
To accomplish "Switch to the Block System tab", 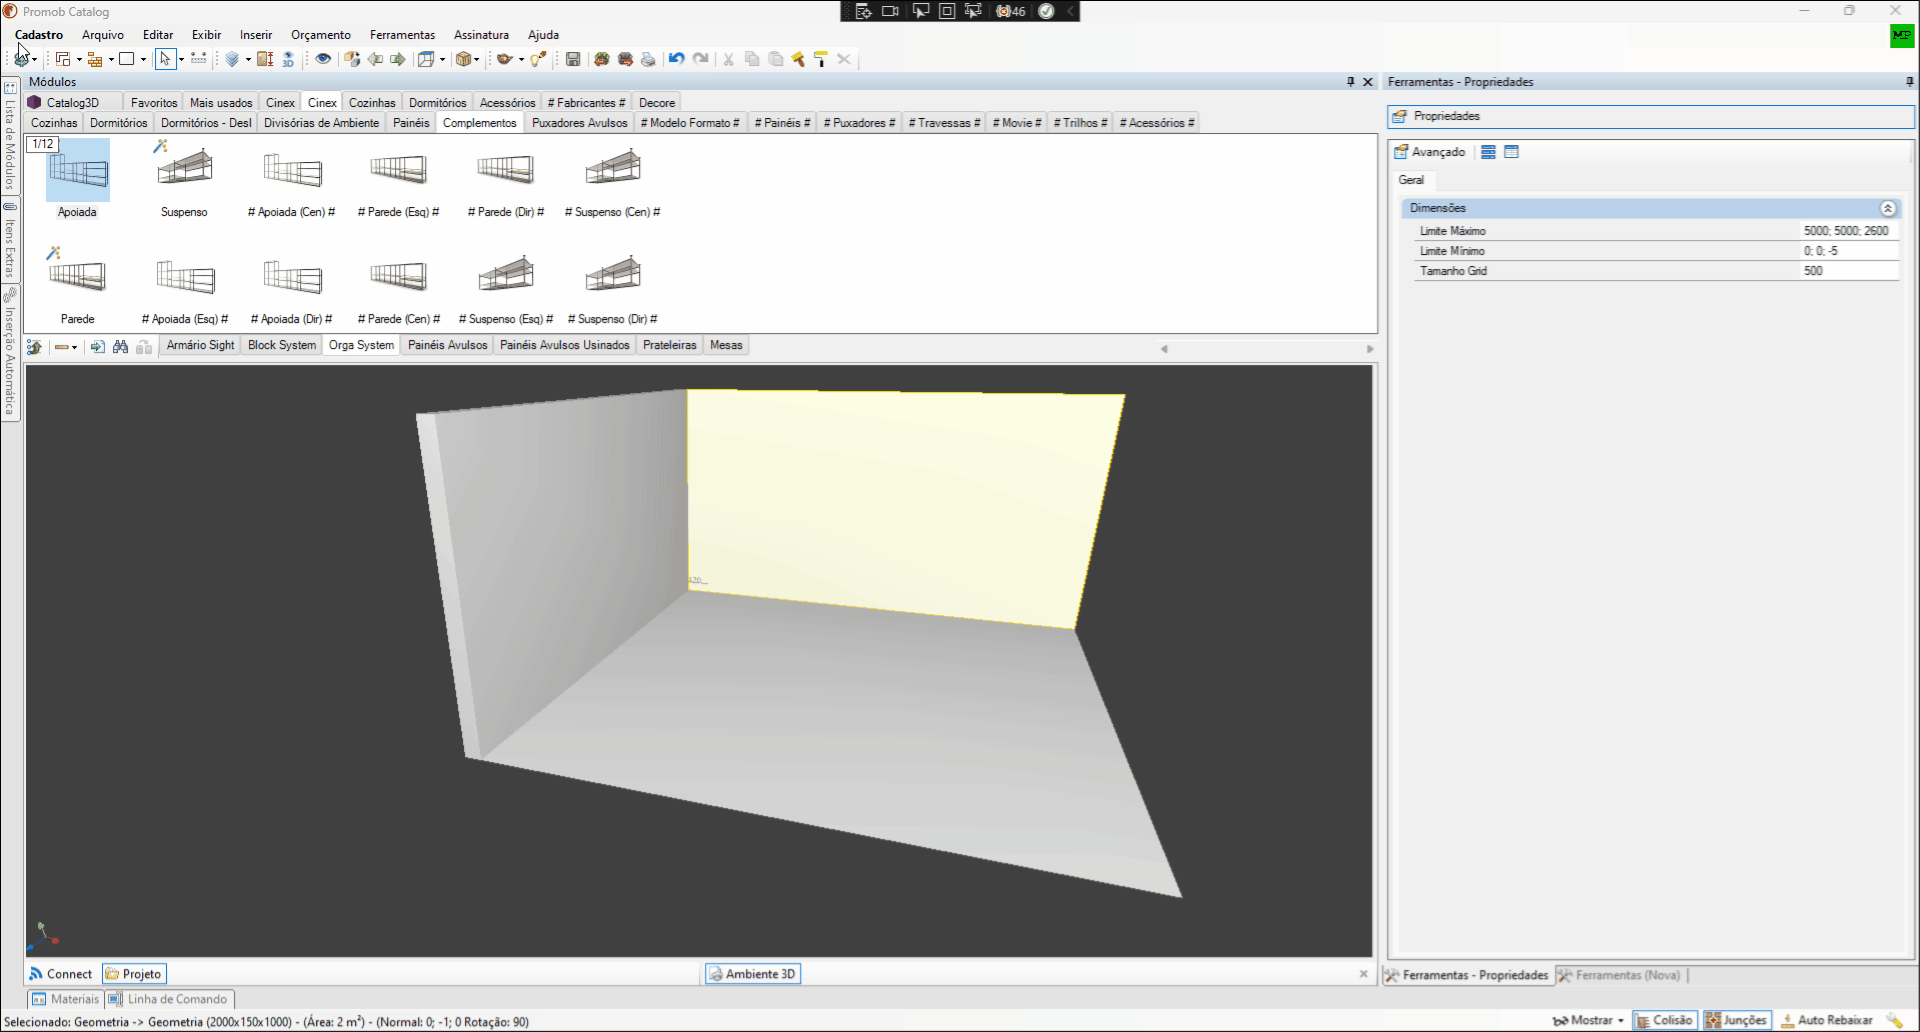I will [281, 345].
